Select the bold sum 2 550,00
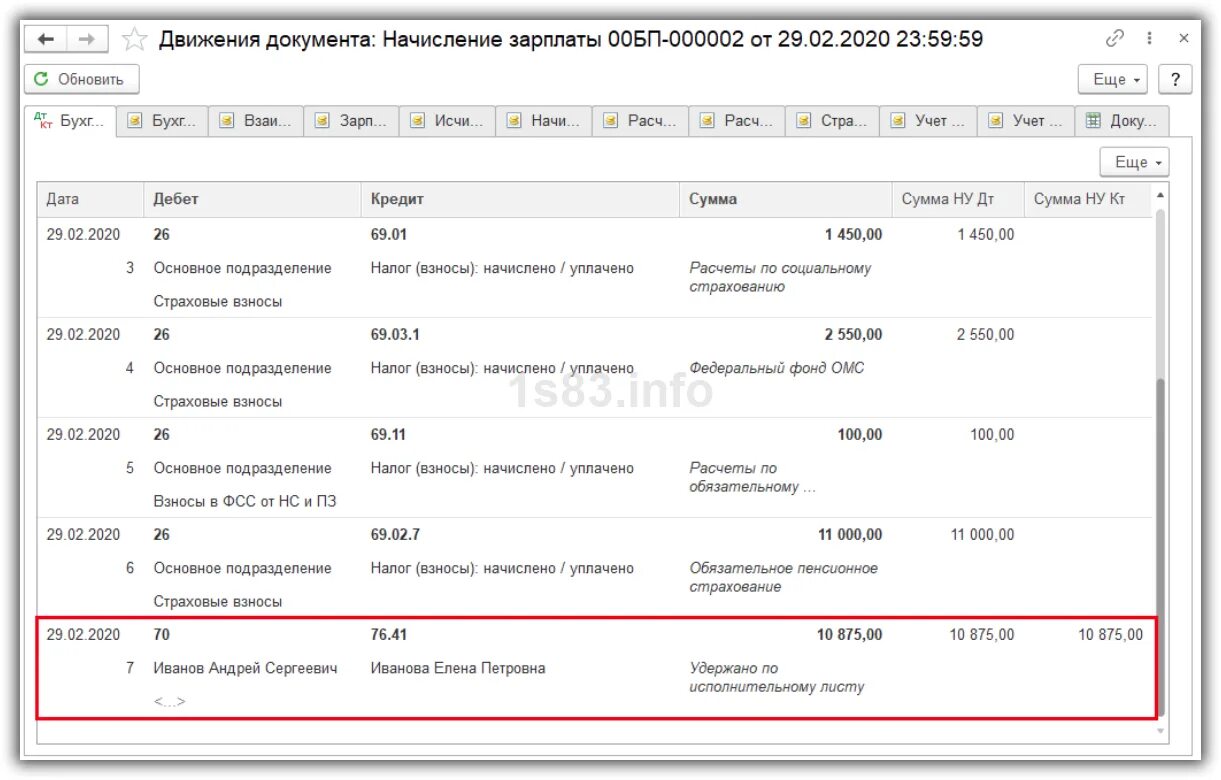1221x780 pixels. click(853, 334)
